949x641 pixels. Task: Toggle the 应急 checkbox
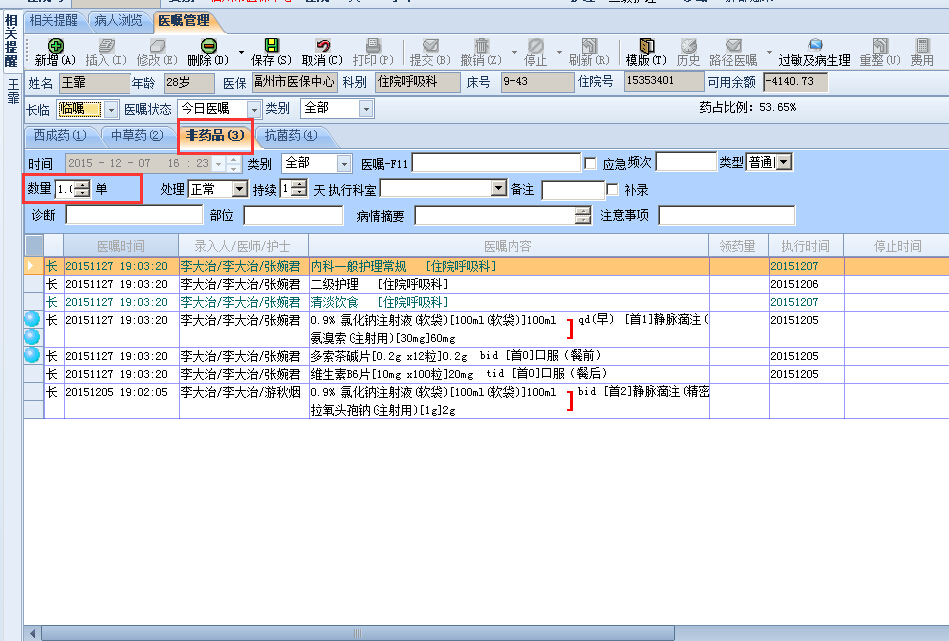pos(591,163)
